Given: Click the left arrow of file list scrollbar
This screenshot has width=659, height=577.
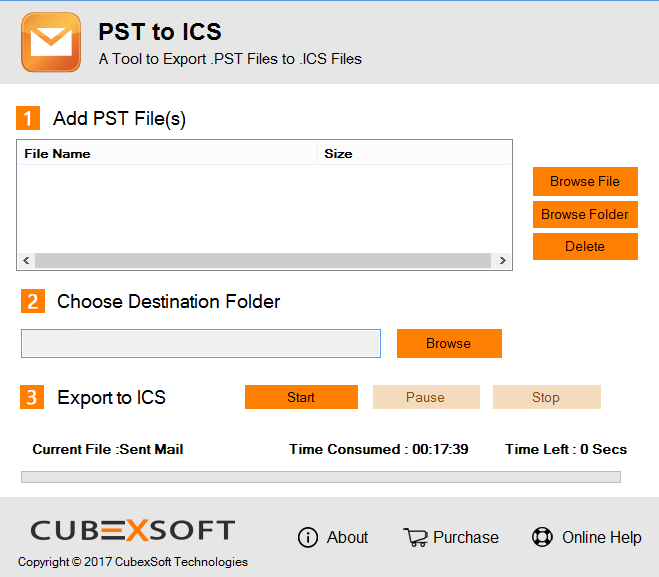Looking at the screenshot, I should point(26,261).
